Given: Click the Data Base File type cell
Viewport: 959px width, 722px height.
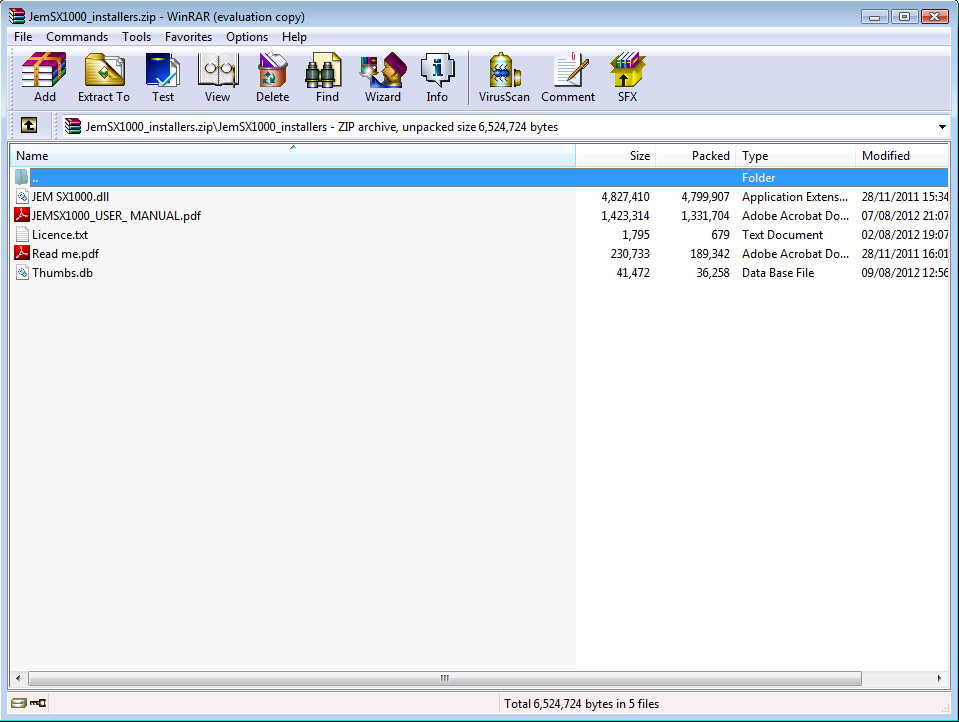Looking at the screenshot, I should [778, 273].
